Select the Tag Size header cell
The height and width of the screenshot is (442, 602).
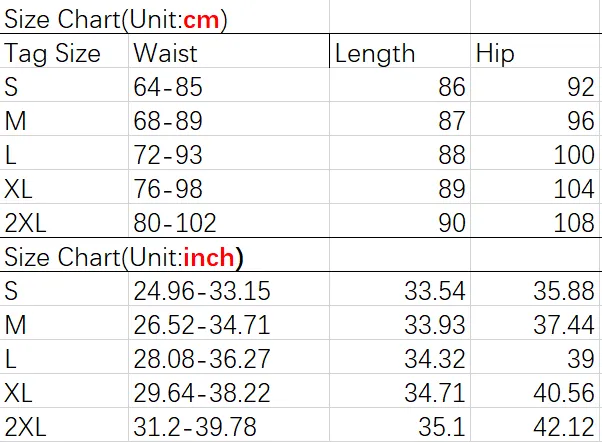64,51
